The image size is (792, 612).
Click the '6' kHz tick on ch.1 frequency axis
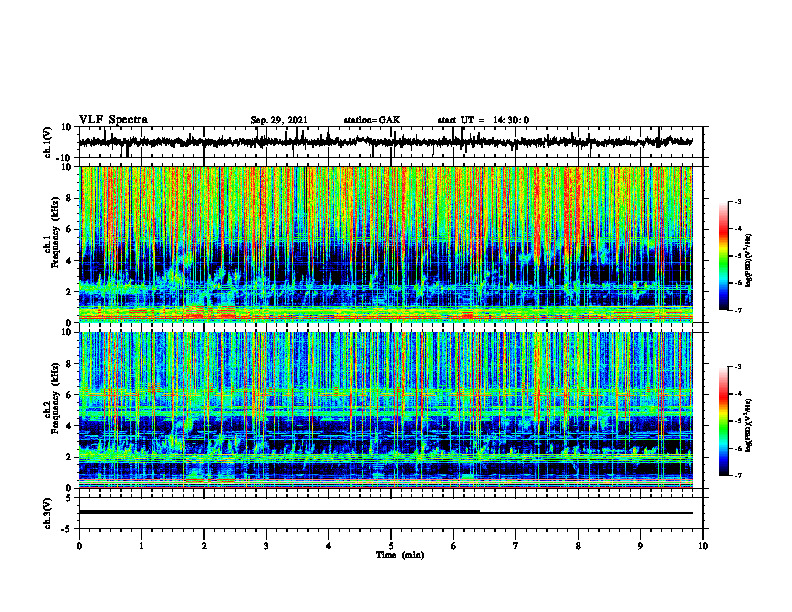(x=69, y=229)
